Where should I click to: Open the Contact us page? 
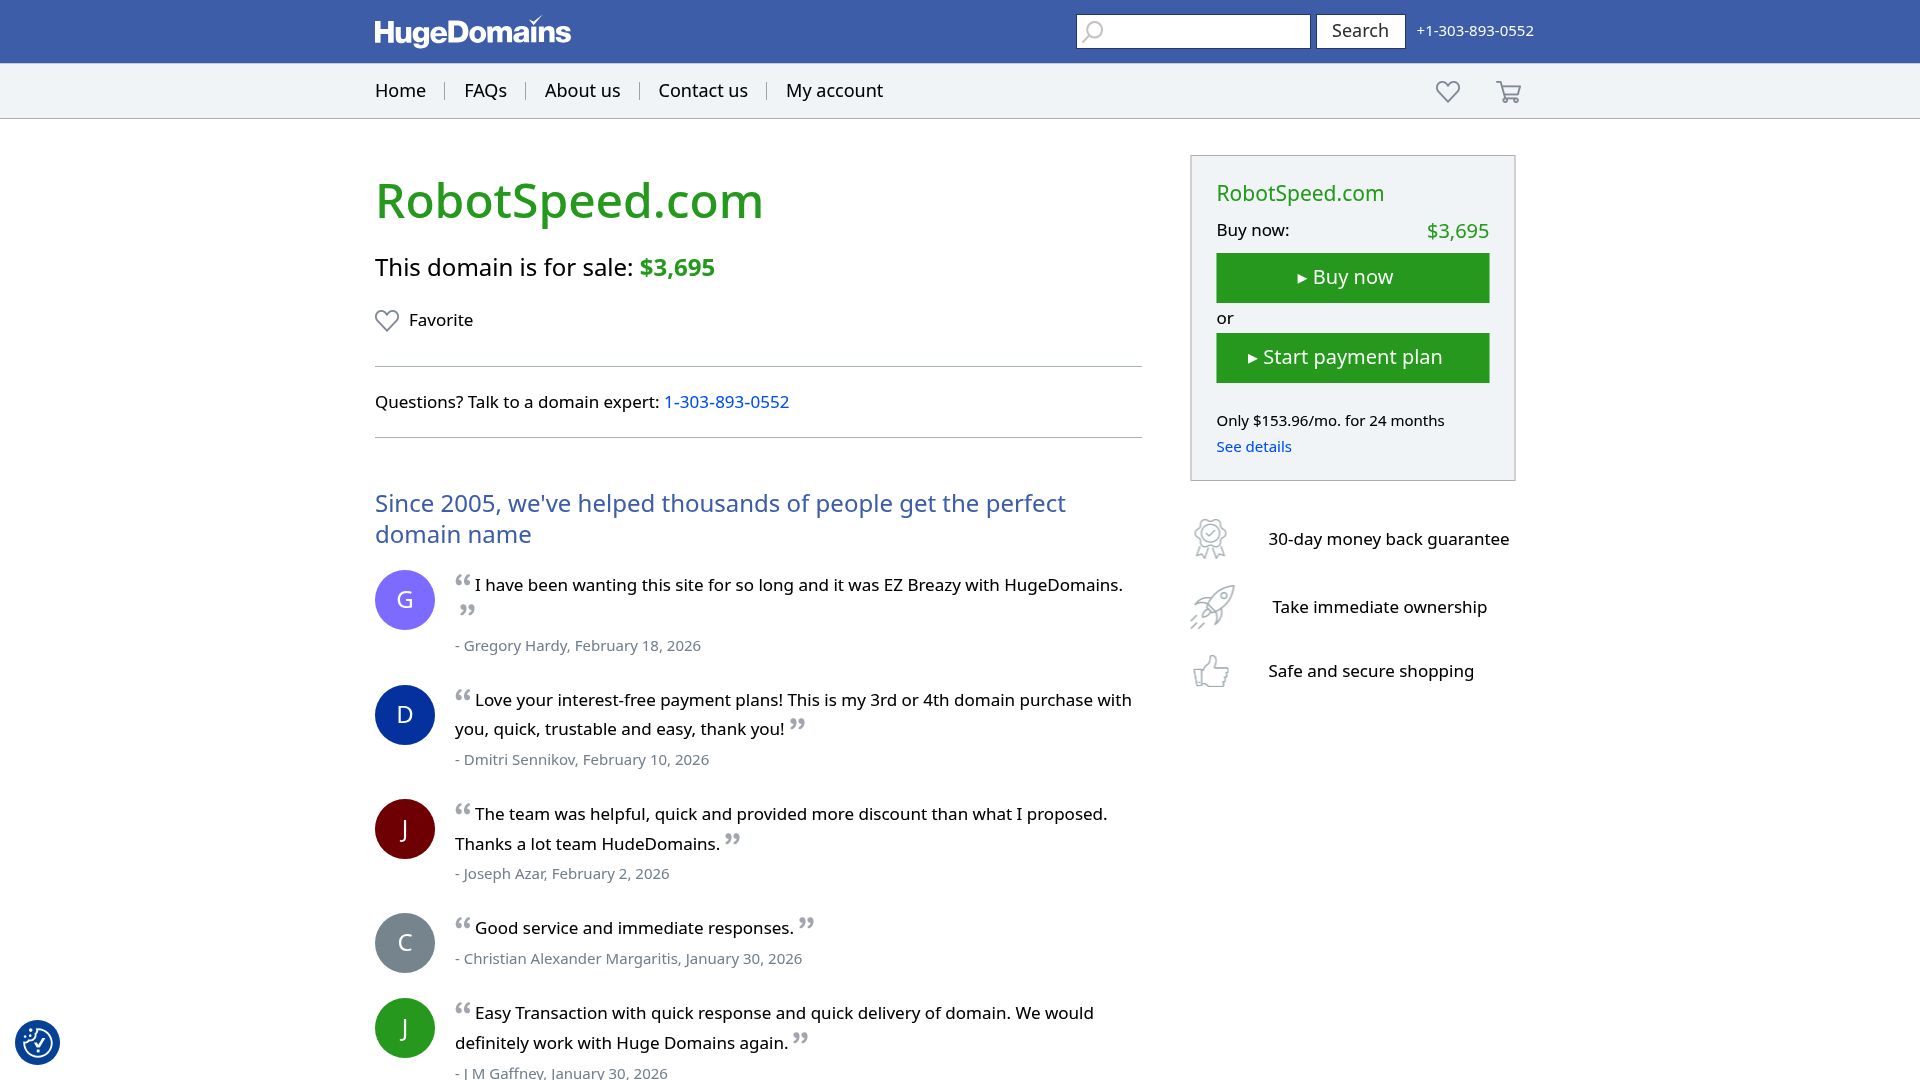coord(702,90)
